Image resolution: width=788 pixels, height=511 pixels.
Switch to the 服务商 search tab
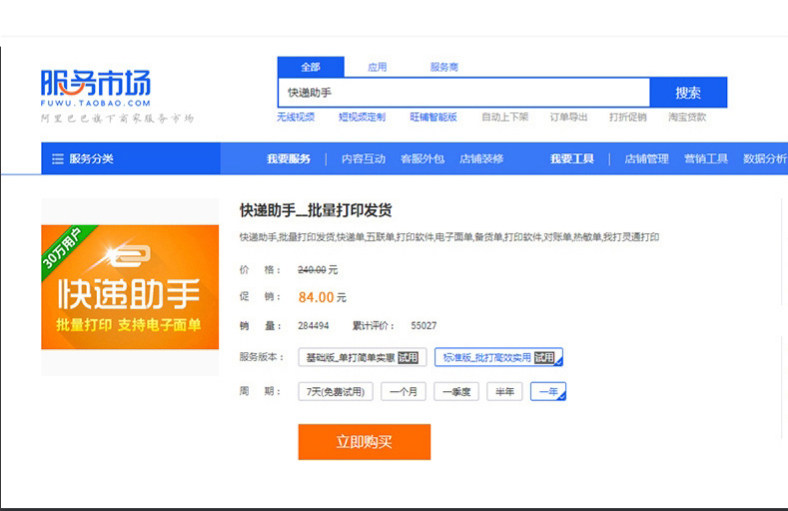pos(444,67)
